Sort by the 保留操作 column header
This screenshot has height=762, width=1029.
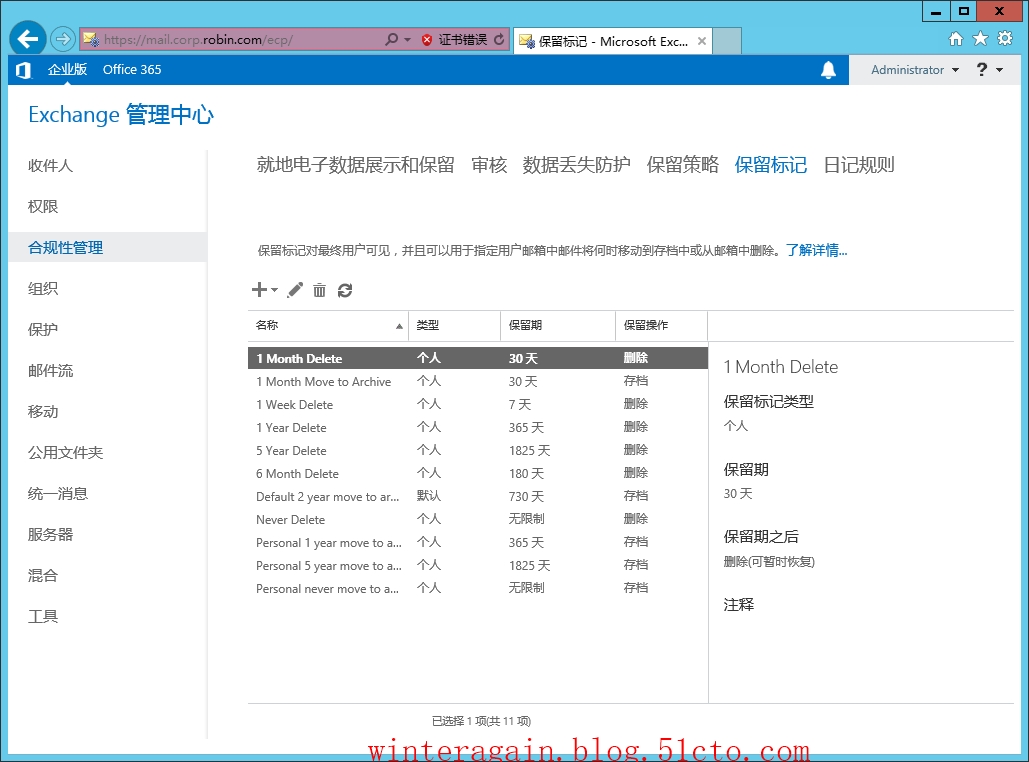click(662, 326)
